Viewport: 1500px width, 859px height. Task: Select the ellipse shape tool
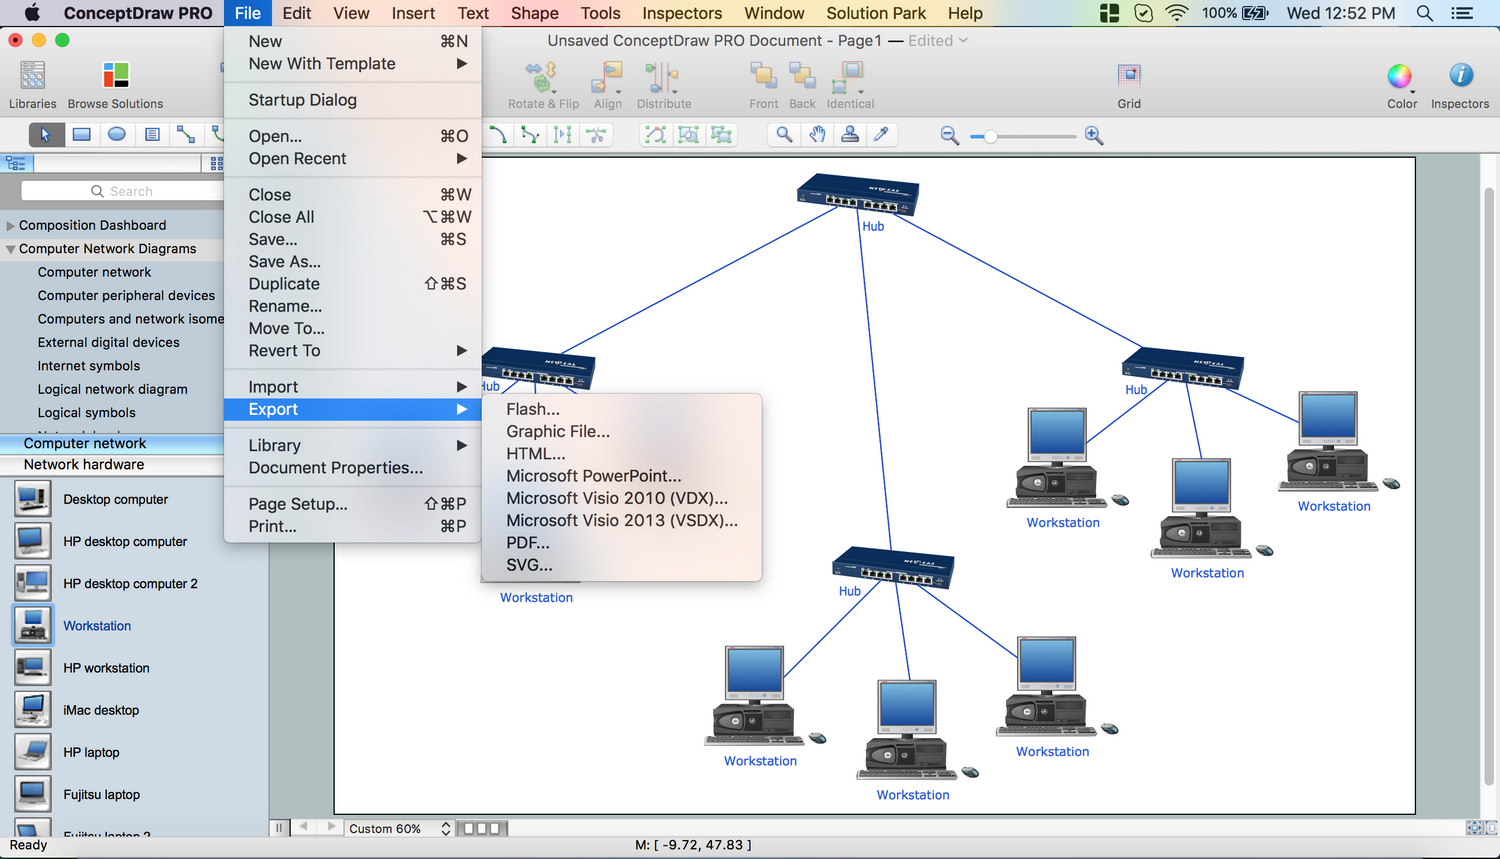click(x=117, y=134)
